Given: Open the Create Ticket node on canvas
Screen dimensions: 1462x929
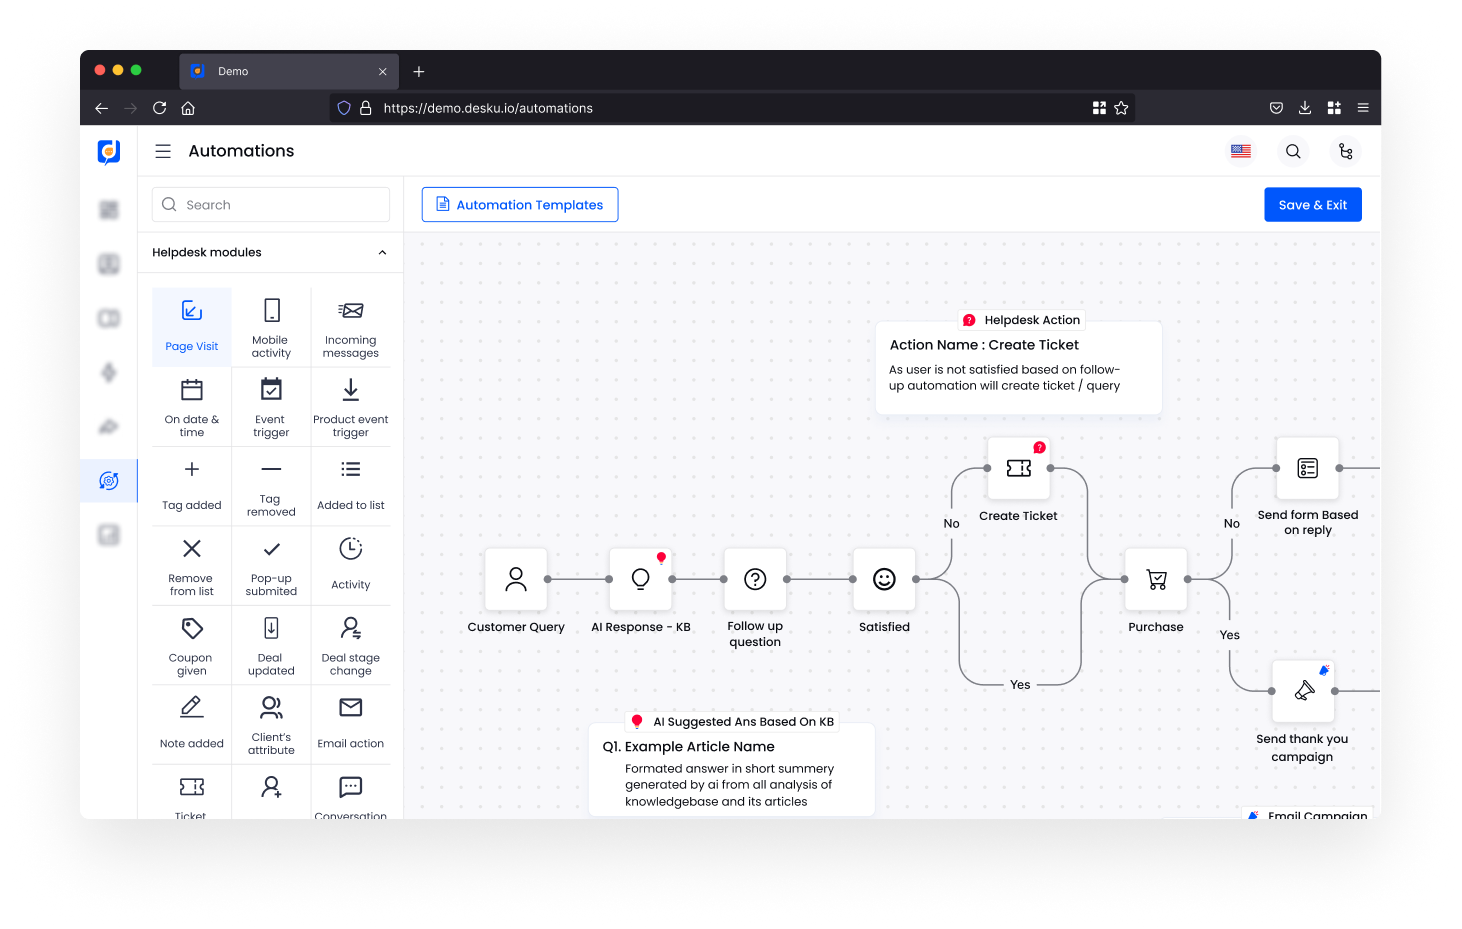Looking at the screenshot, I should pos(1018,468).
